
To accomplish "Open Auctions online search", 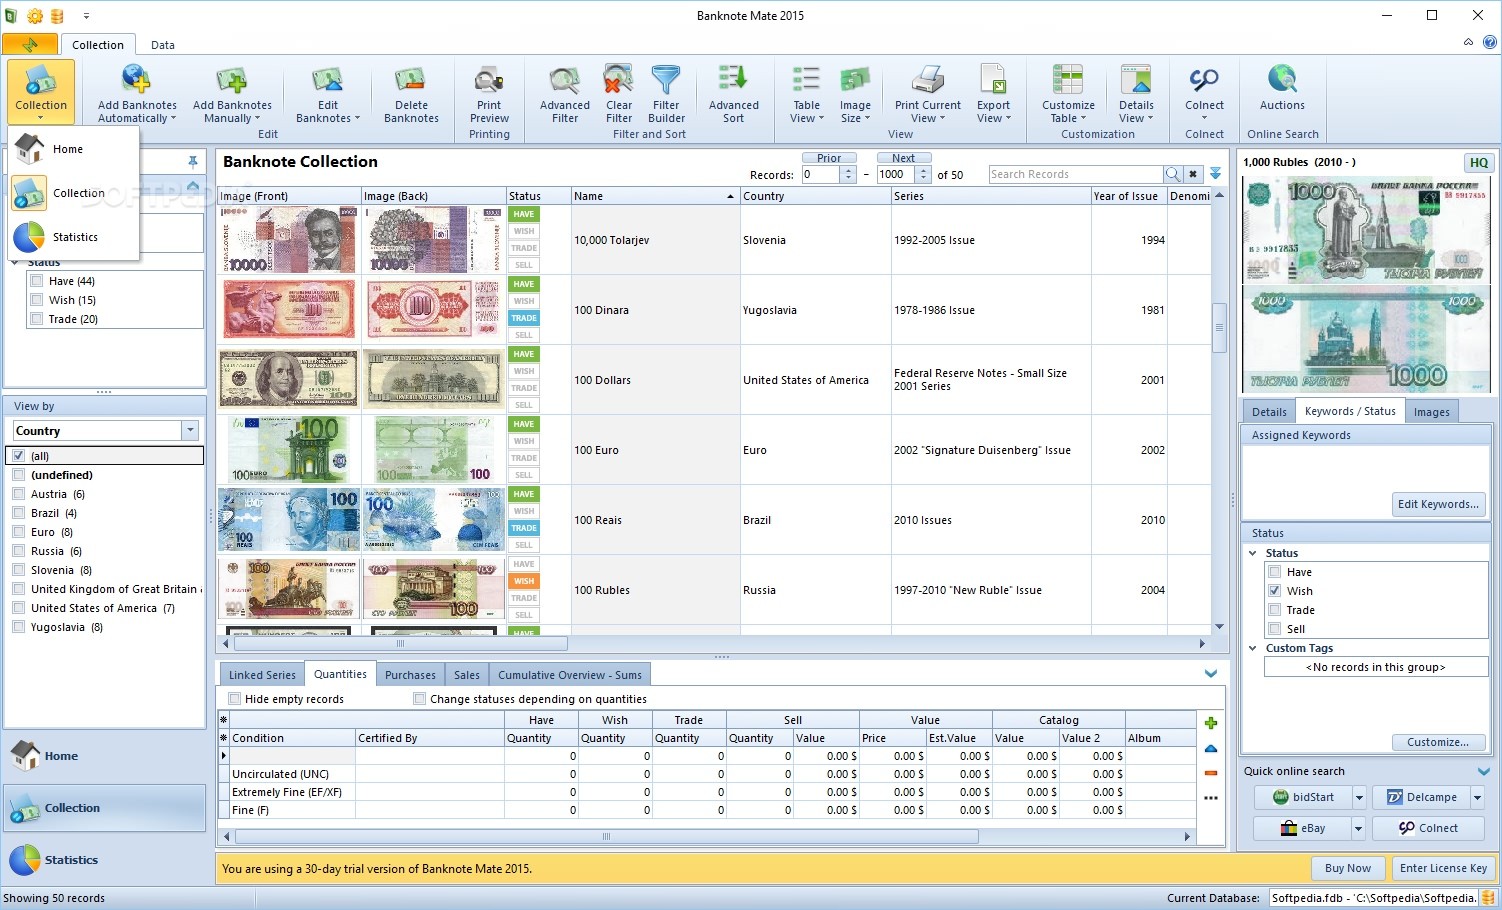I will (1282, 88).
